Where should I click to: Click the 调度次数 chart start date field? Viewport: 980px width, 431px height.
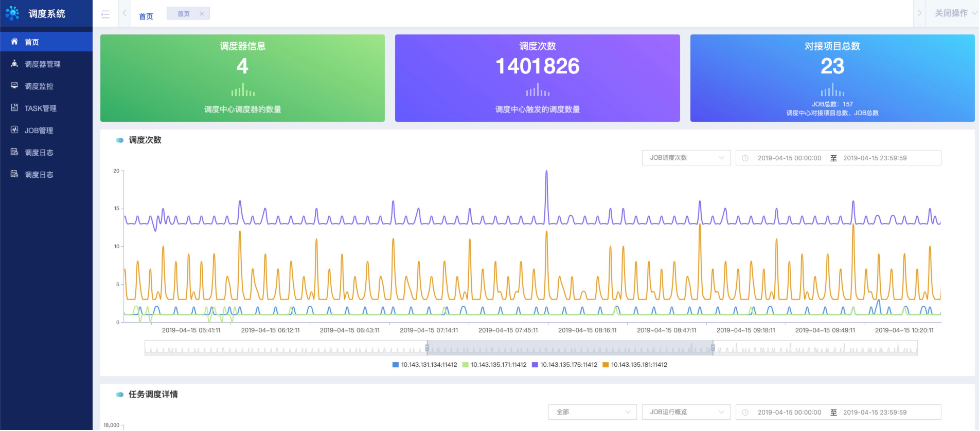789,158
